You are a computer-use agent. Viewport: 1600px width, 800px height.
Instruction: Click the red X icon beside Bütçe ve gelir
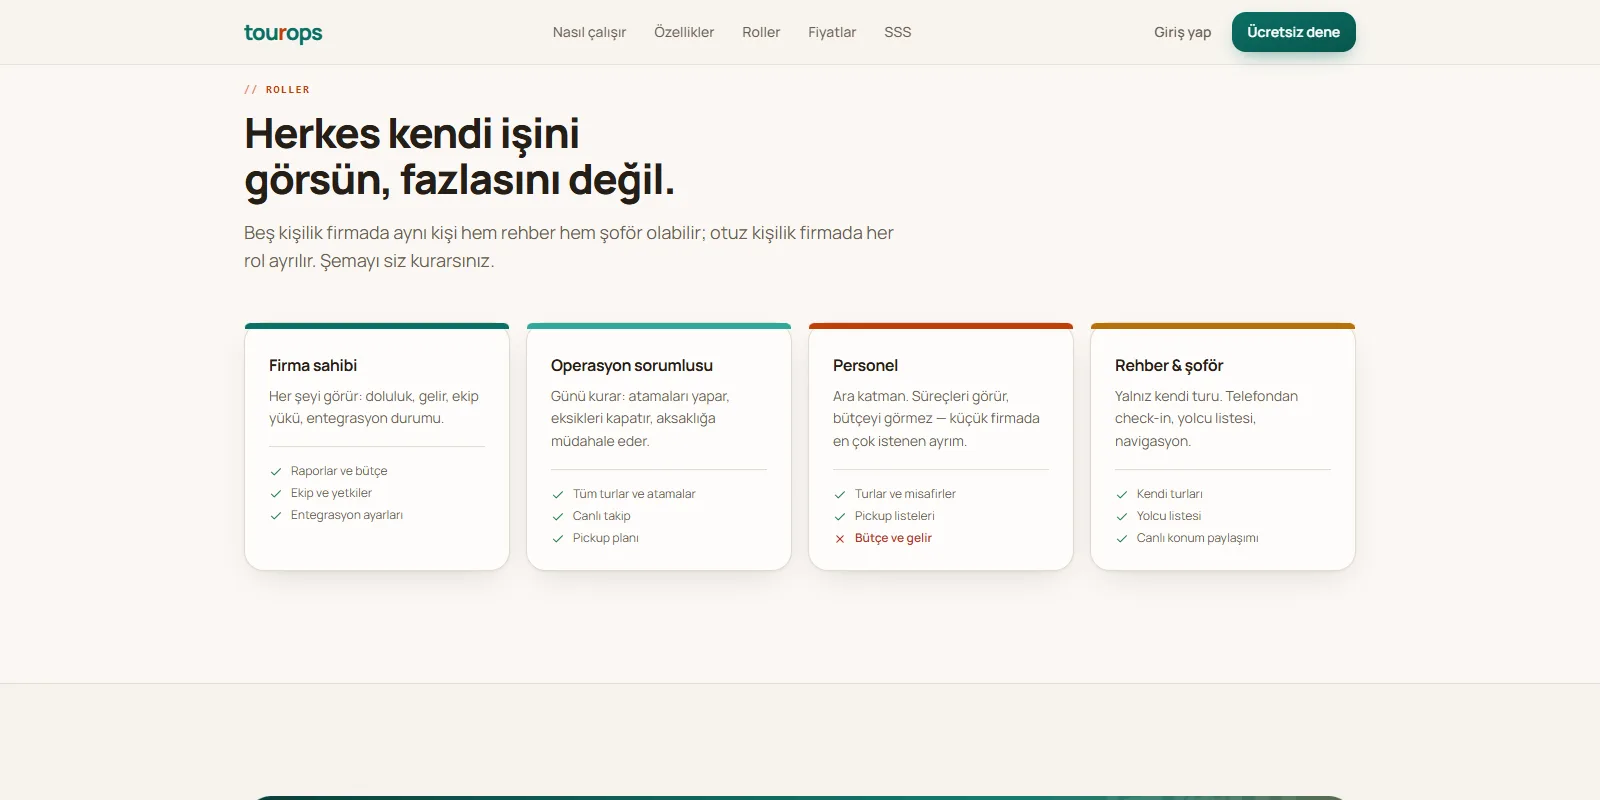point(840,538)
